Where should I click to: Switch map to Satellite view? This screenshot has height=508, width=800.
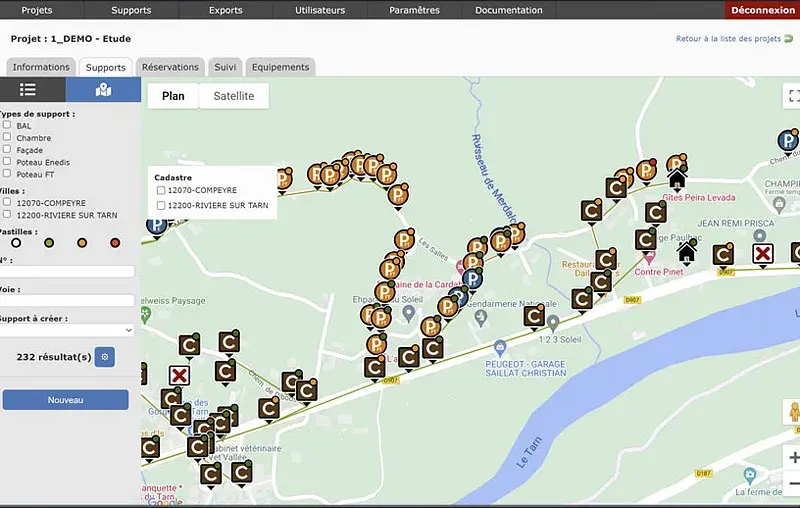coord(234,96)
